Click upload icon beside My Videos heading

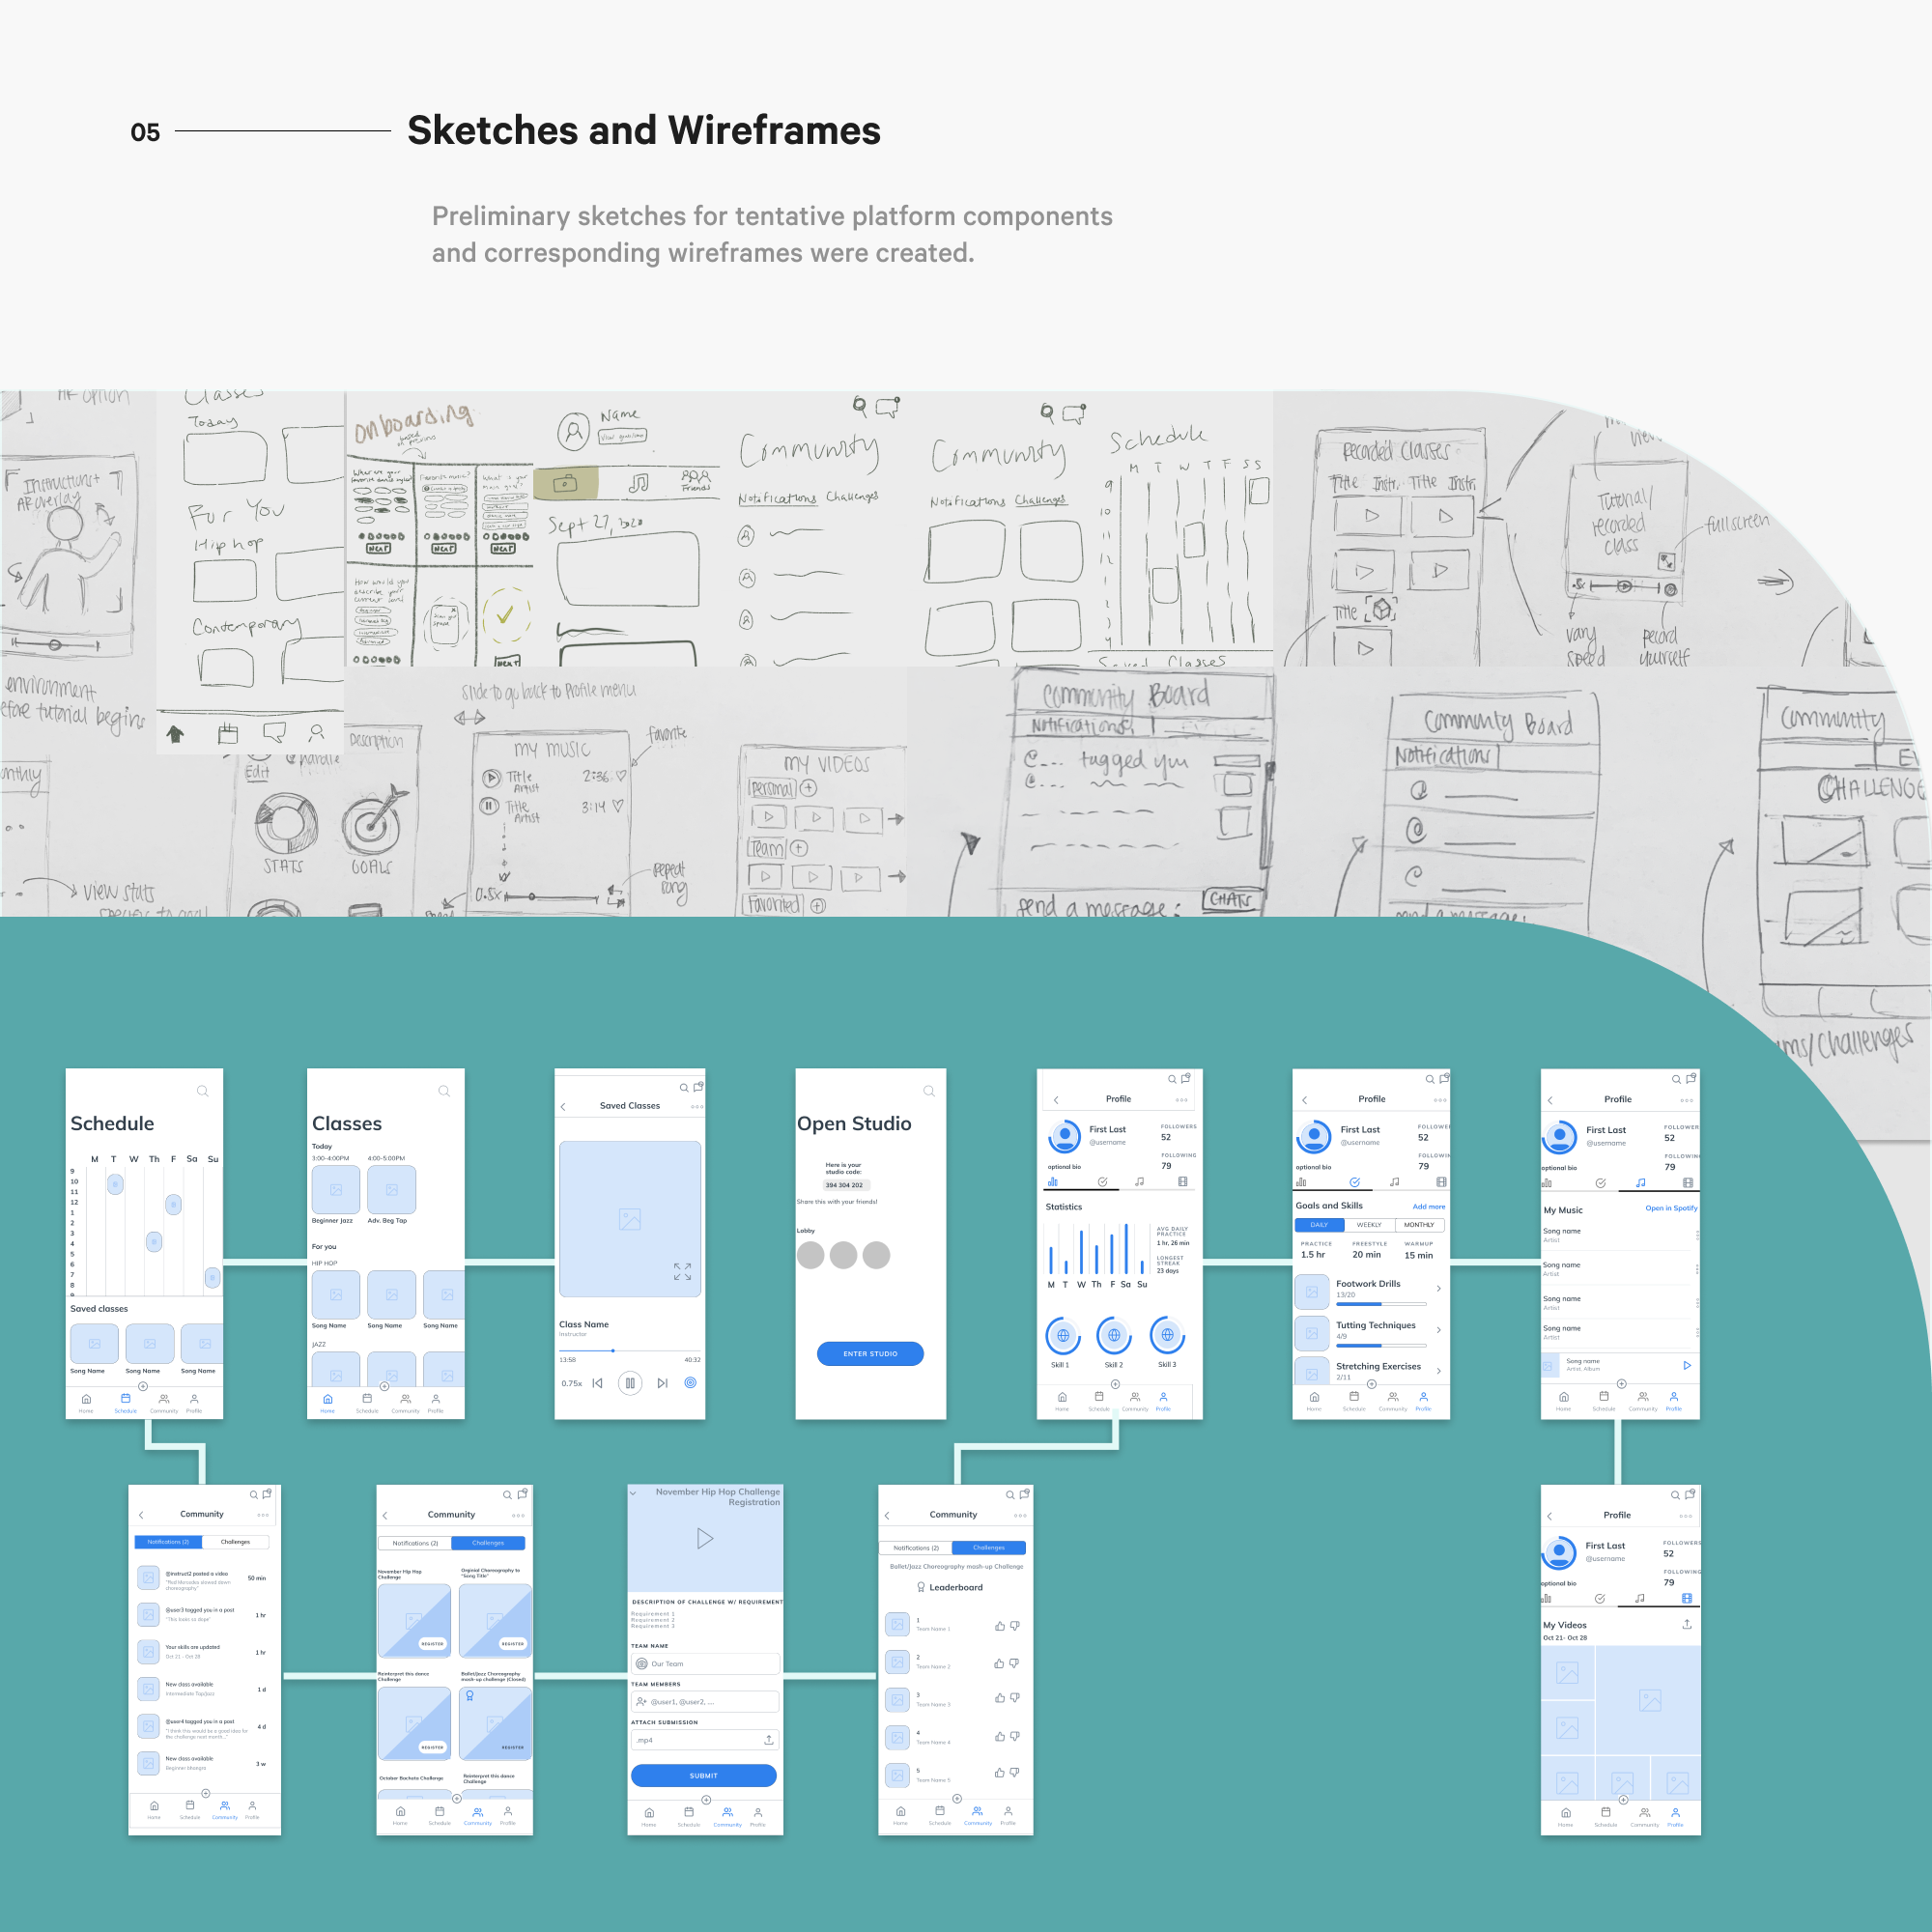point(1686,1624)
